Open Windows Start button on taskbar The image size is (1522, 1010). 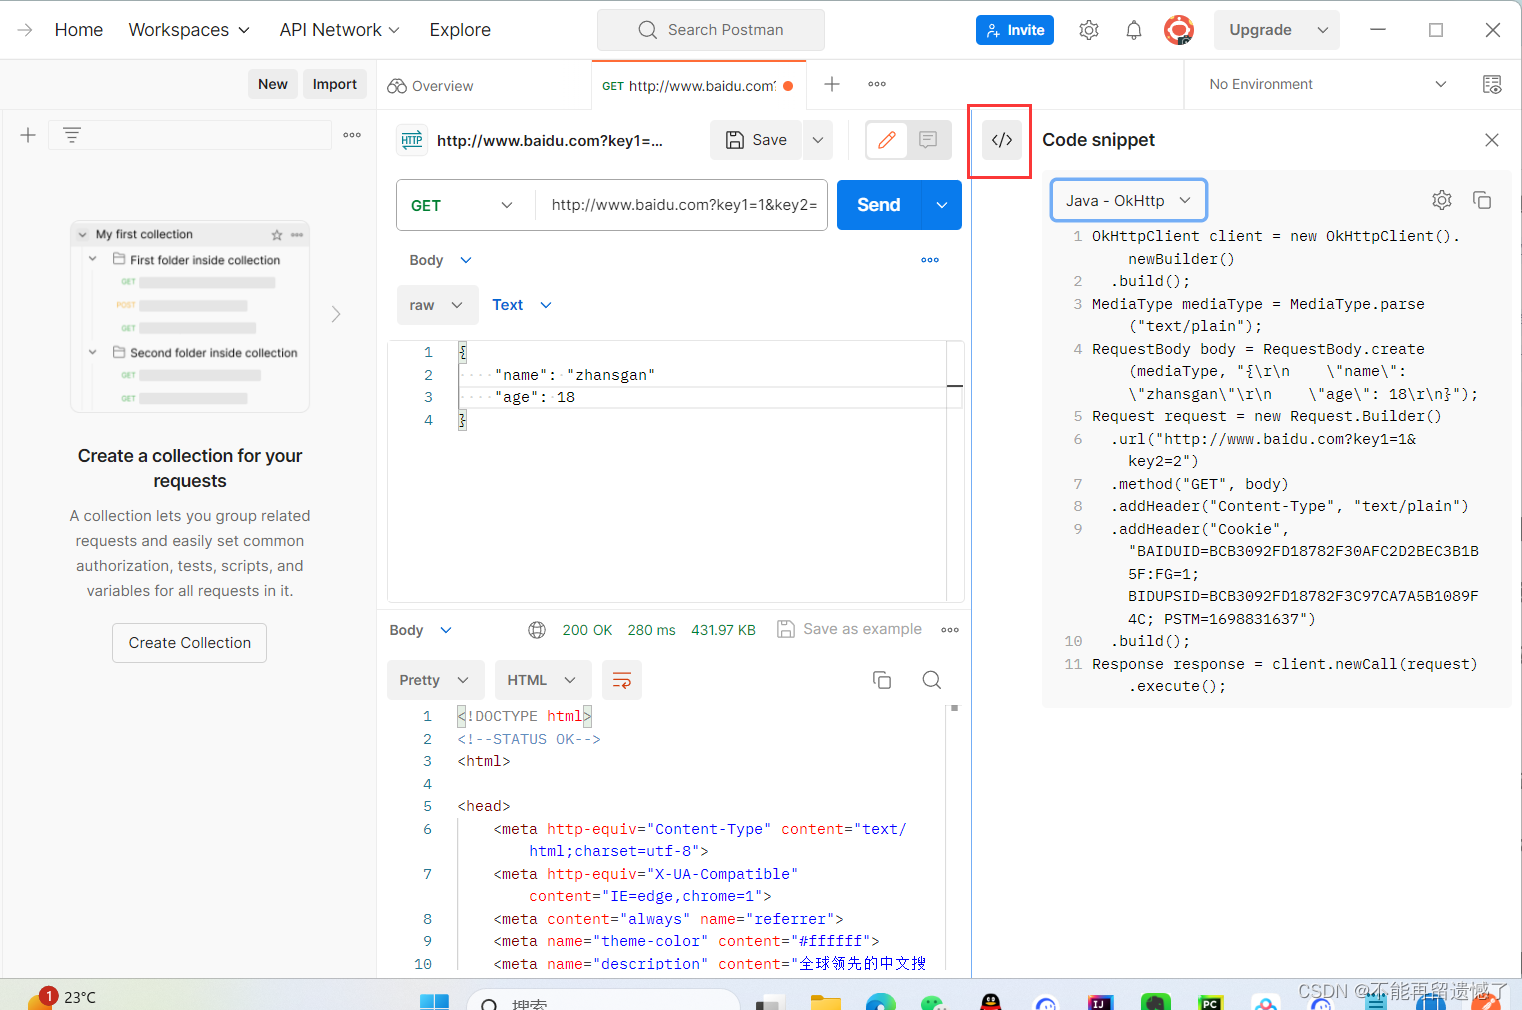pyautogui.click(x=434, y=1001)
